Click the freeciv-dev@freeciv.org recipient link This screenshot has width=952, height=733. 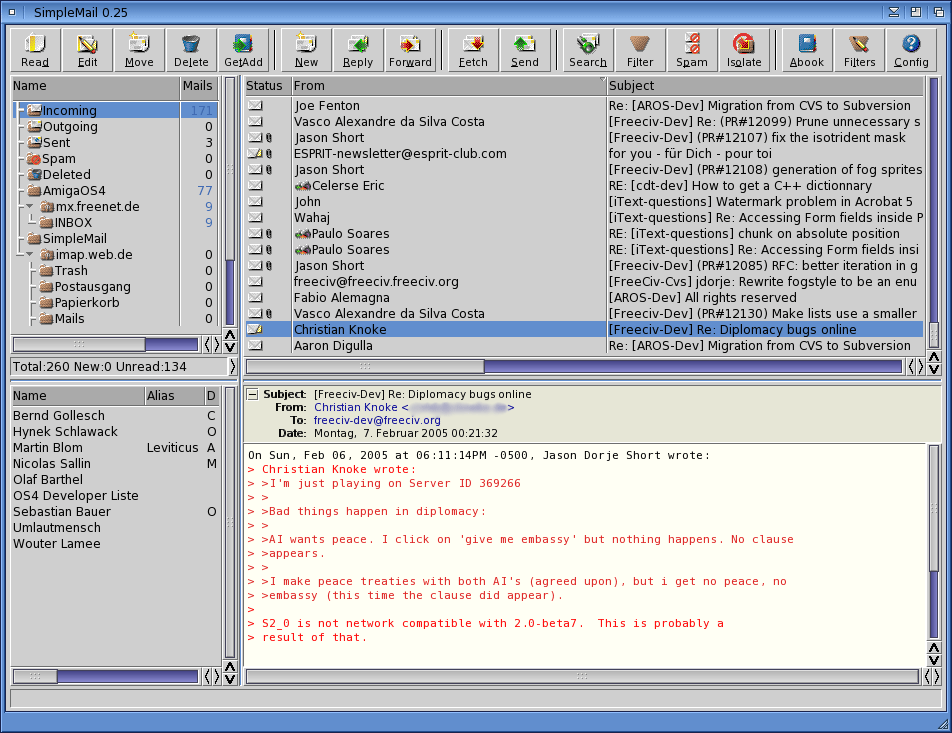pyautogui.click(x=377, y=421)
